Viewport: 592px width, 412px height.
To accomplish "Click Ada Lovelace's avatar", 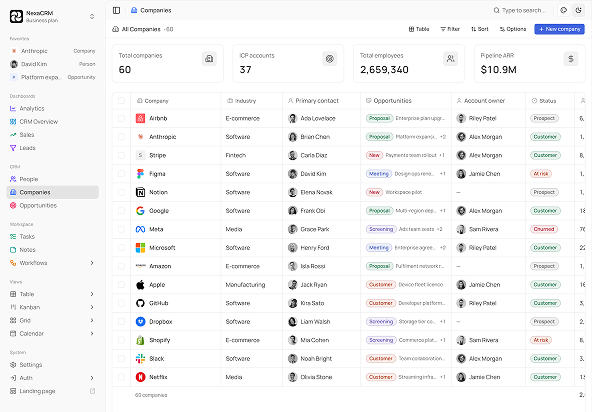I will pyautogui.click(x=293, y=118).
